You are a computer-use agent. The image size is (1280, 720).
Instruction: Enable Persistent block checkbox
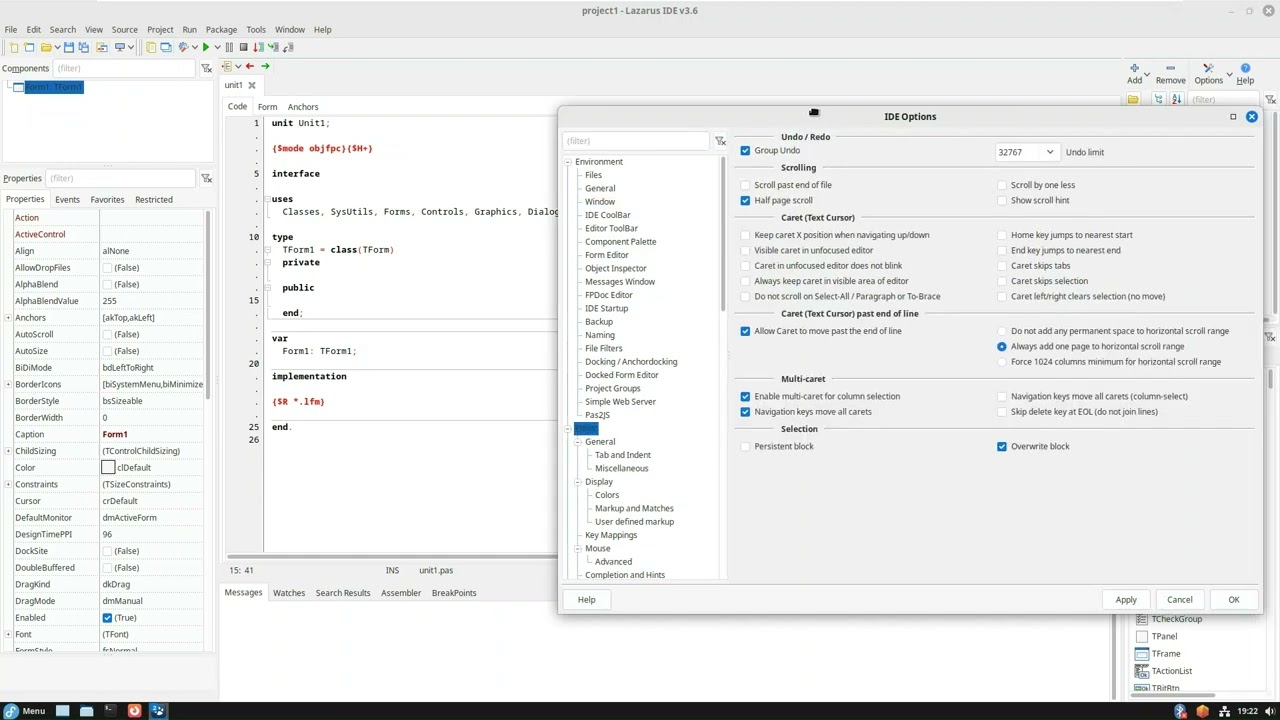(x=745, y=446)
